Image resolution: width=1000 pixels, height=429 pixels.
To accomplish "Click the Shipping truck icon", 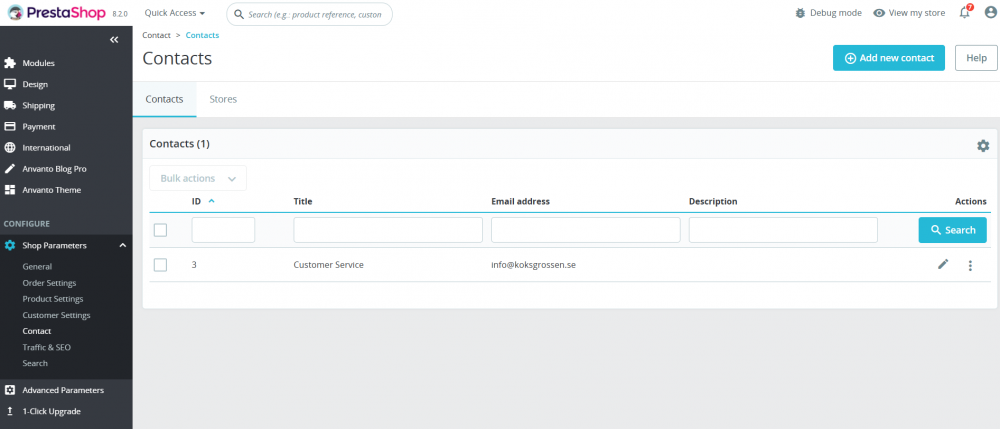I will 10,105.
